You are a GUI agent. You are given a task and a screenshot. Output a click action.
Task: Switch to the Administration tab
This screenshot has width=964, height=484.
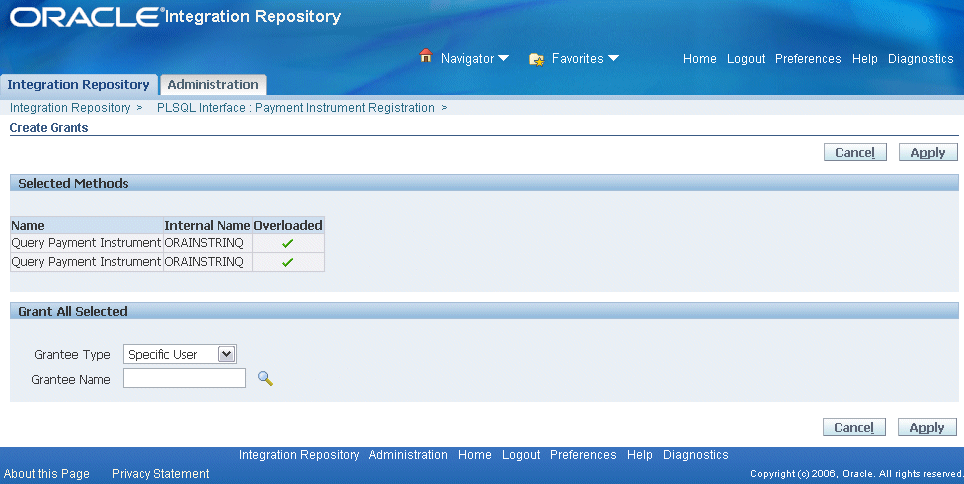pos(213,85)
